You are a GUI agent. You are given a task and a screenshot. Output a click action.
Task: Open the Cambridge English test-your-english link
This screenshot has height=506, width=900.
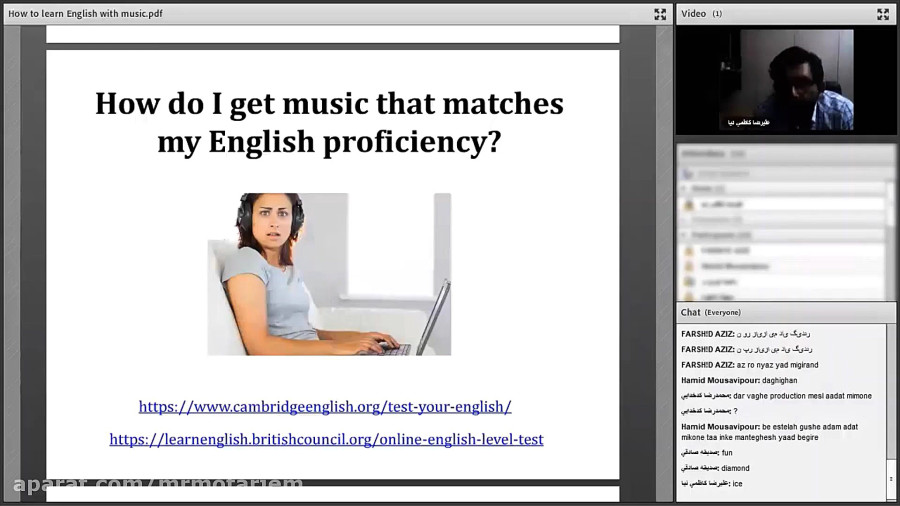click(325, 407)
